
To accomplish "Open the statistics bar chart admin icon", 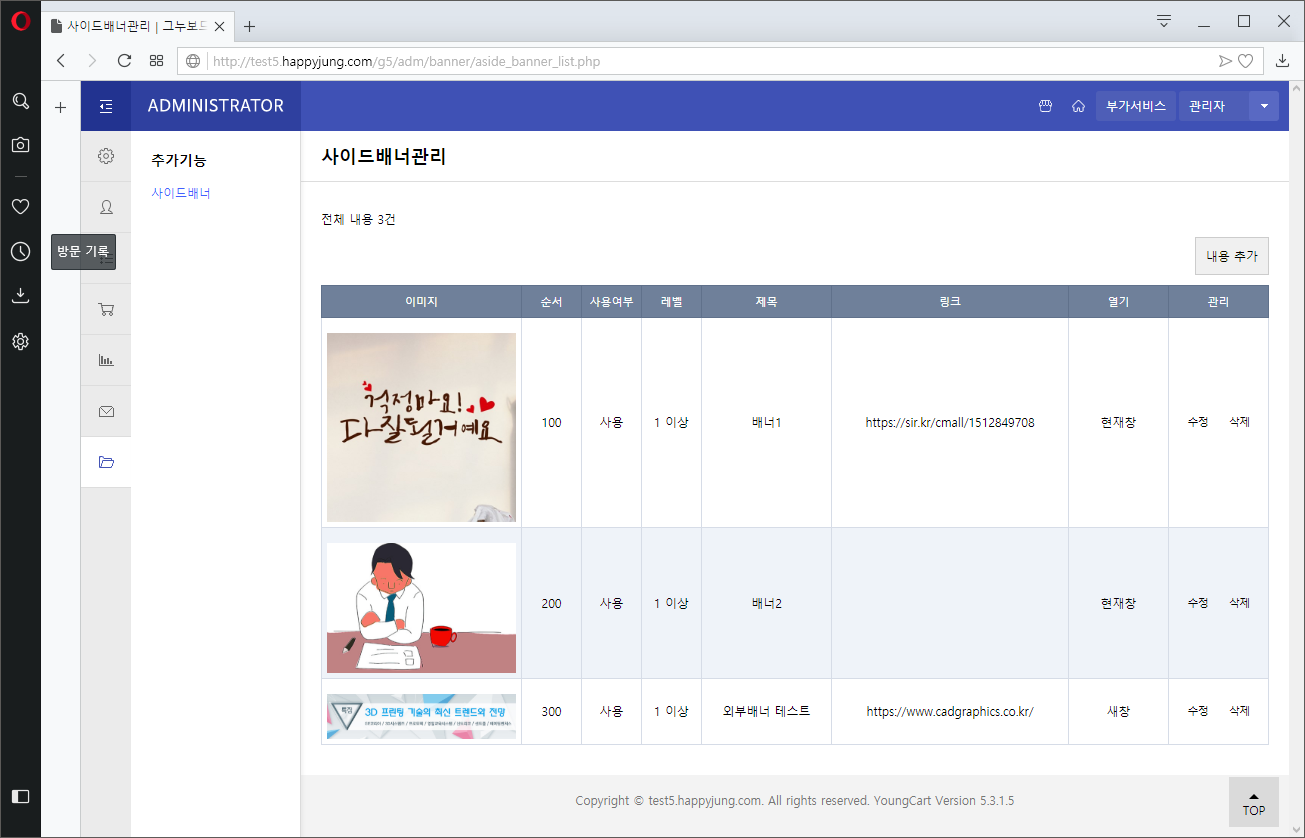I will click(106, 360).
